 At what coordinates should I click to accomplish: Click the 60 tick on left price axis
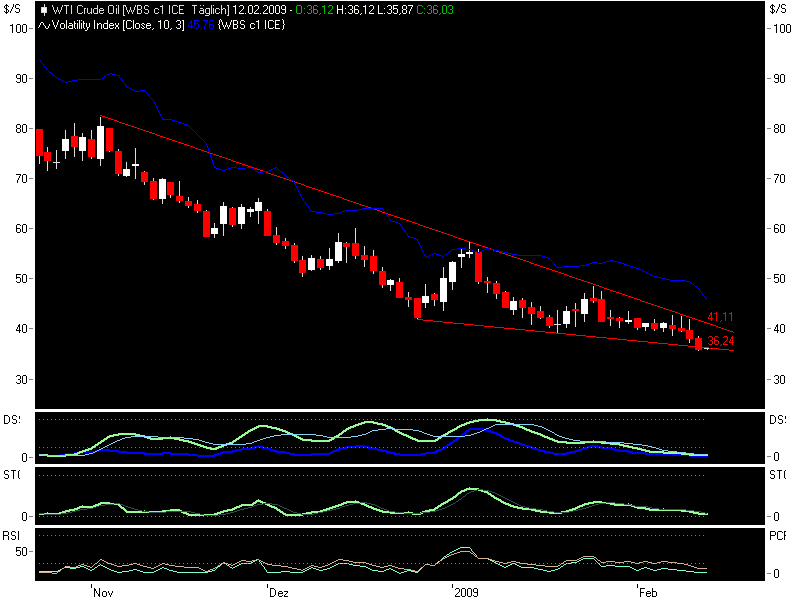pyautogui.click(x=21, y=229)
